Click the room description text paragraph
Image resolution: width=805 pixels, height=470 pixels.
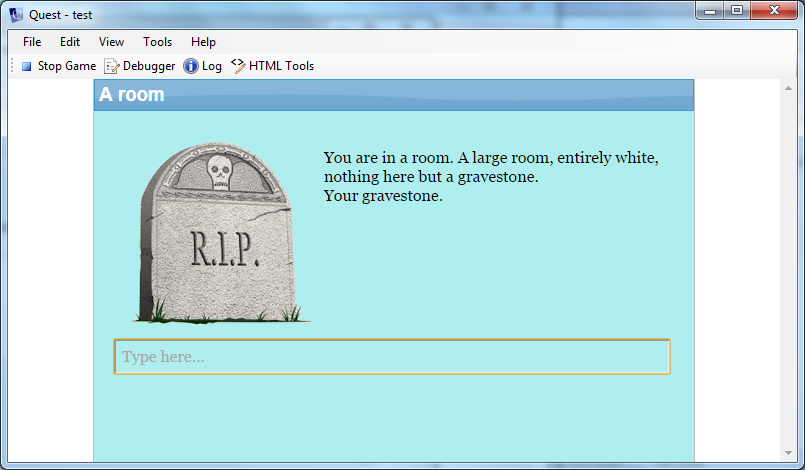[x=491, y=177]
